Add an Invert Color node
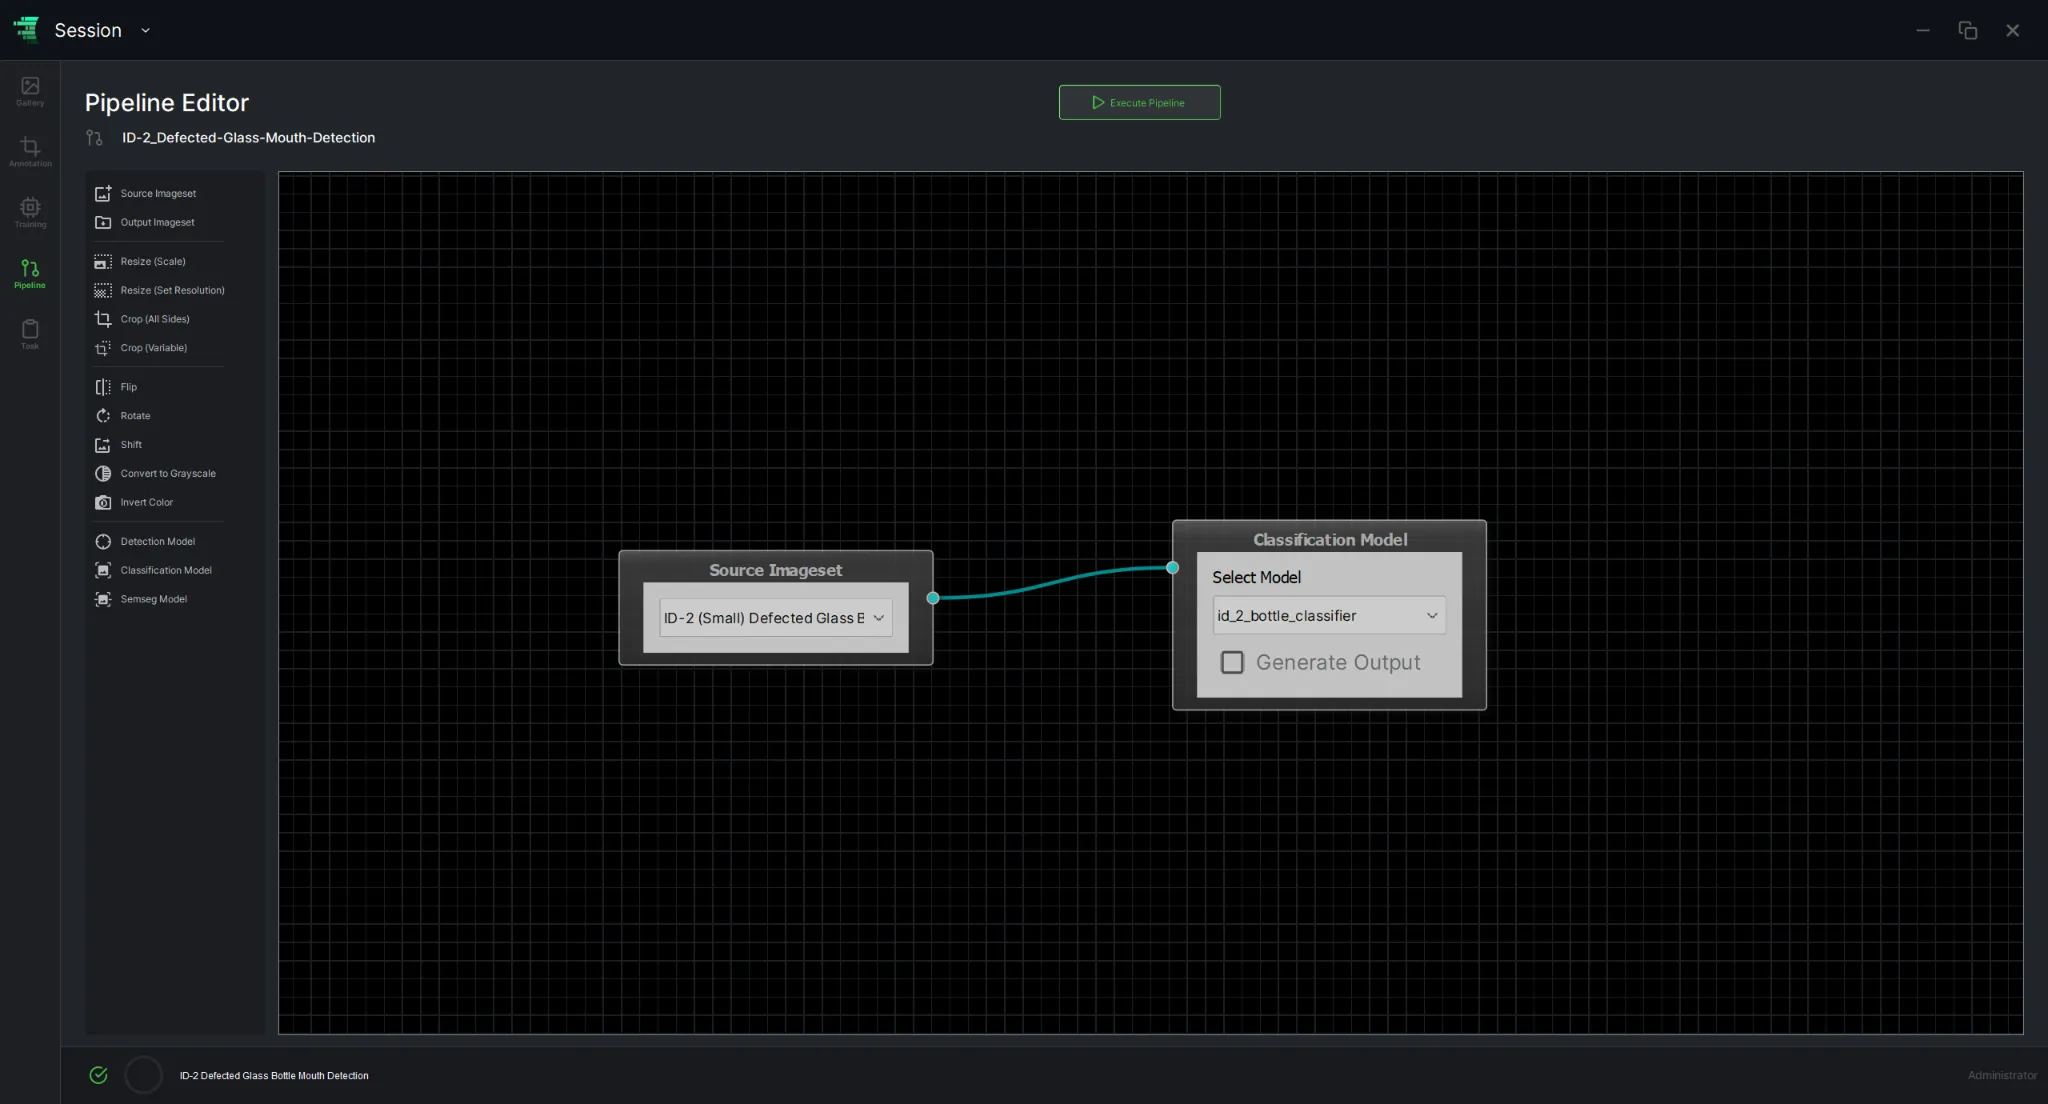Viewport: 2048px width, 1104px height. 134,503
